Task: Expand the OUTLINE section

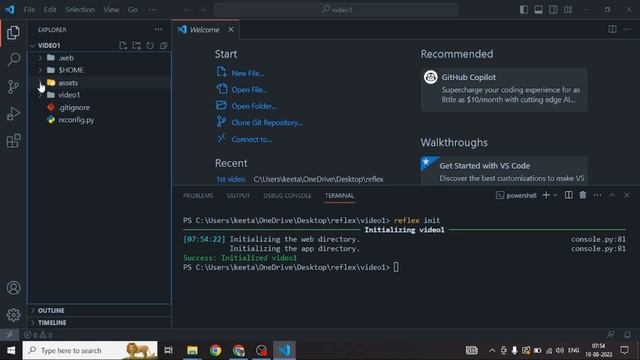Action: (99, 310)
